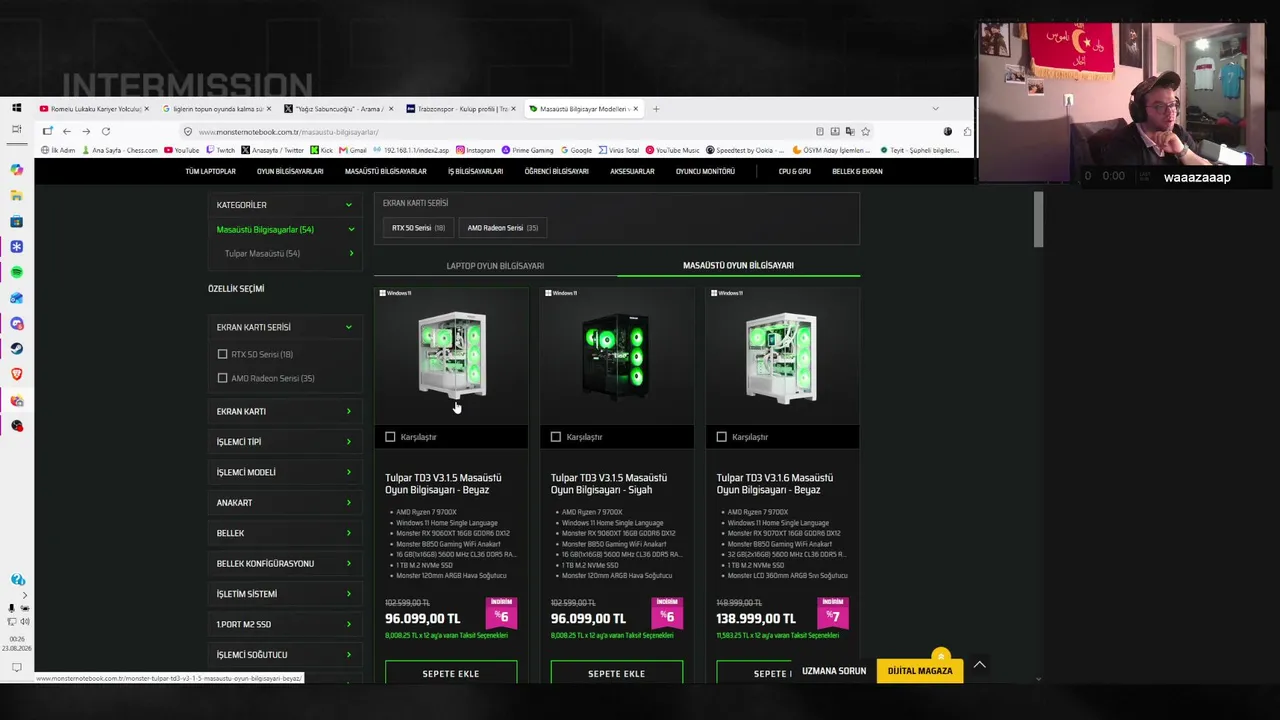Open the Google bookmark
The height and width of the screenshot is (720, 1280).
coord(576,150)
